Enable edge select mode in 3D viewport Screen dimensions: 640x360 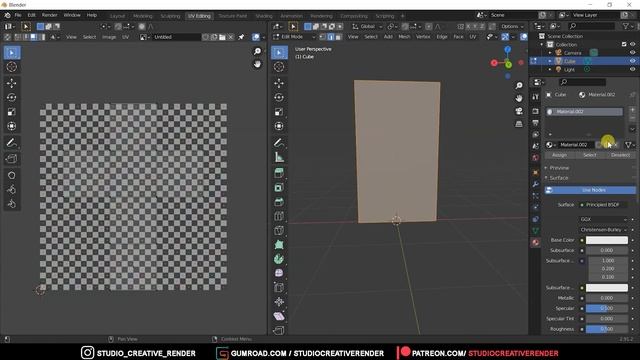pyautogui.click(x=331, y=37)
